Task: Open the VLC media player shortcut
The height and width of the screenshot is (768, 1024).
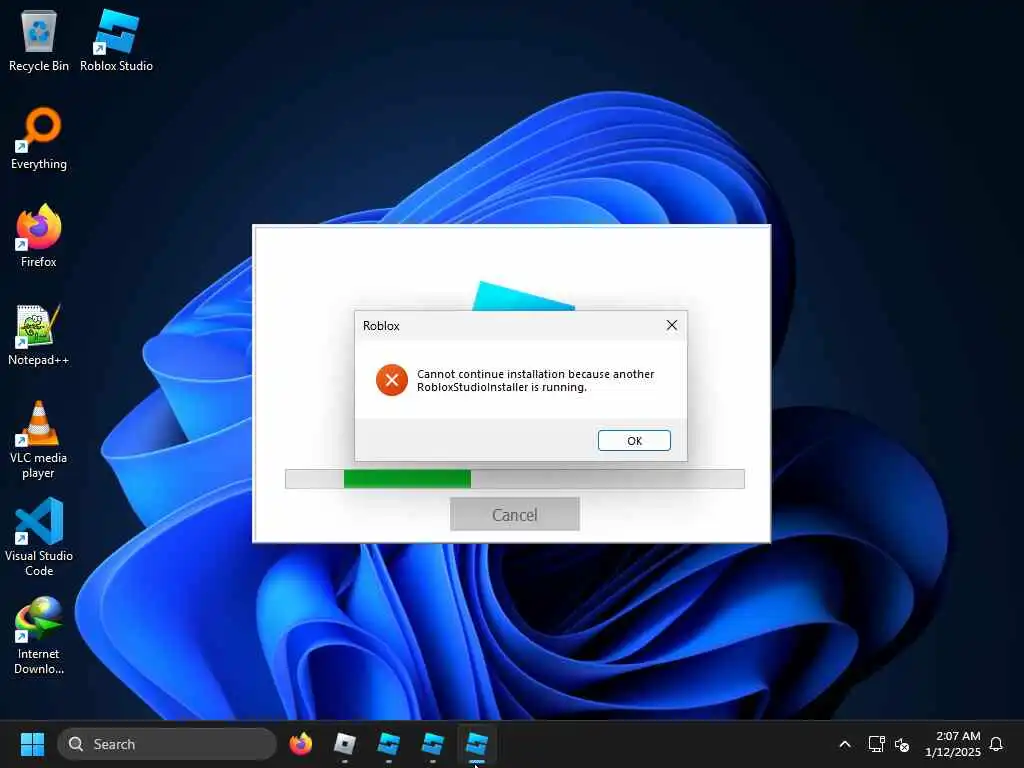Action: [x=39, y=440]
